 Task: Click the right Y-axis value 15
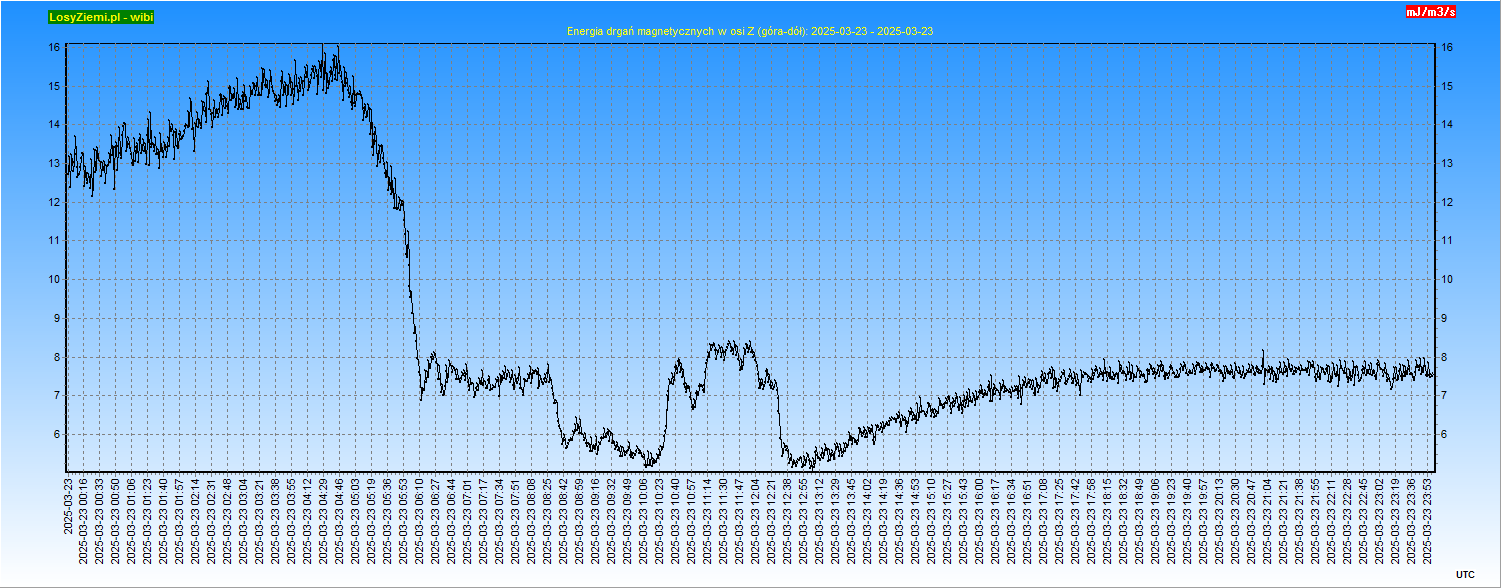(x=1446, y=86)
